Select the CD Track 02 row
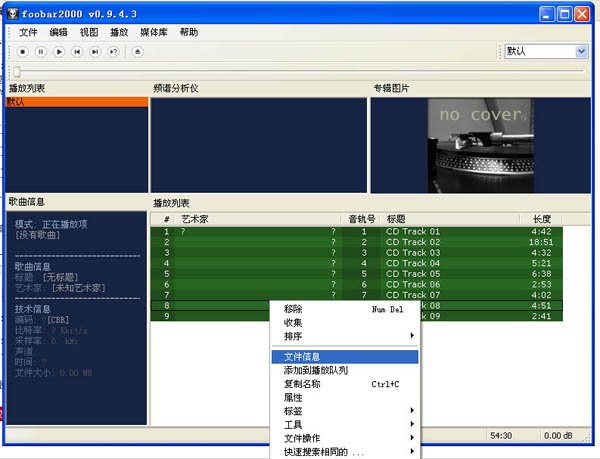This screenshot has width=600, height=459. pyautogui.click(x=357, y=242)
